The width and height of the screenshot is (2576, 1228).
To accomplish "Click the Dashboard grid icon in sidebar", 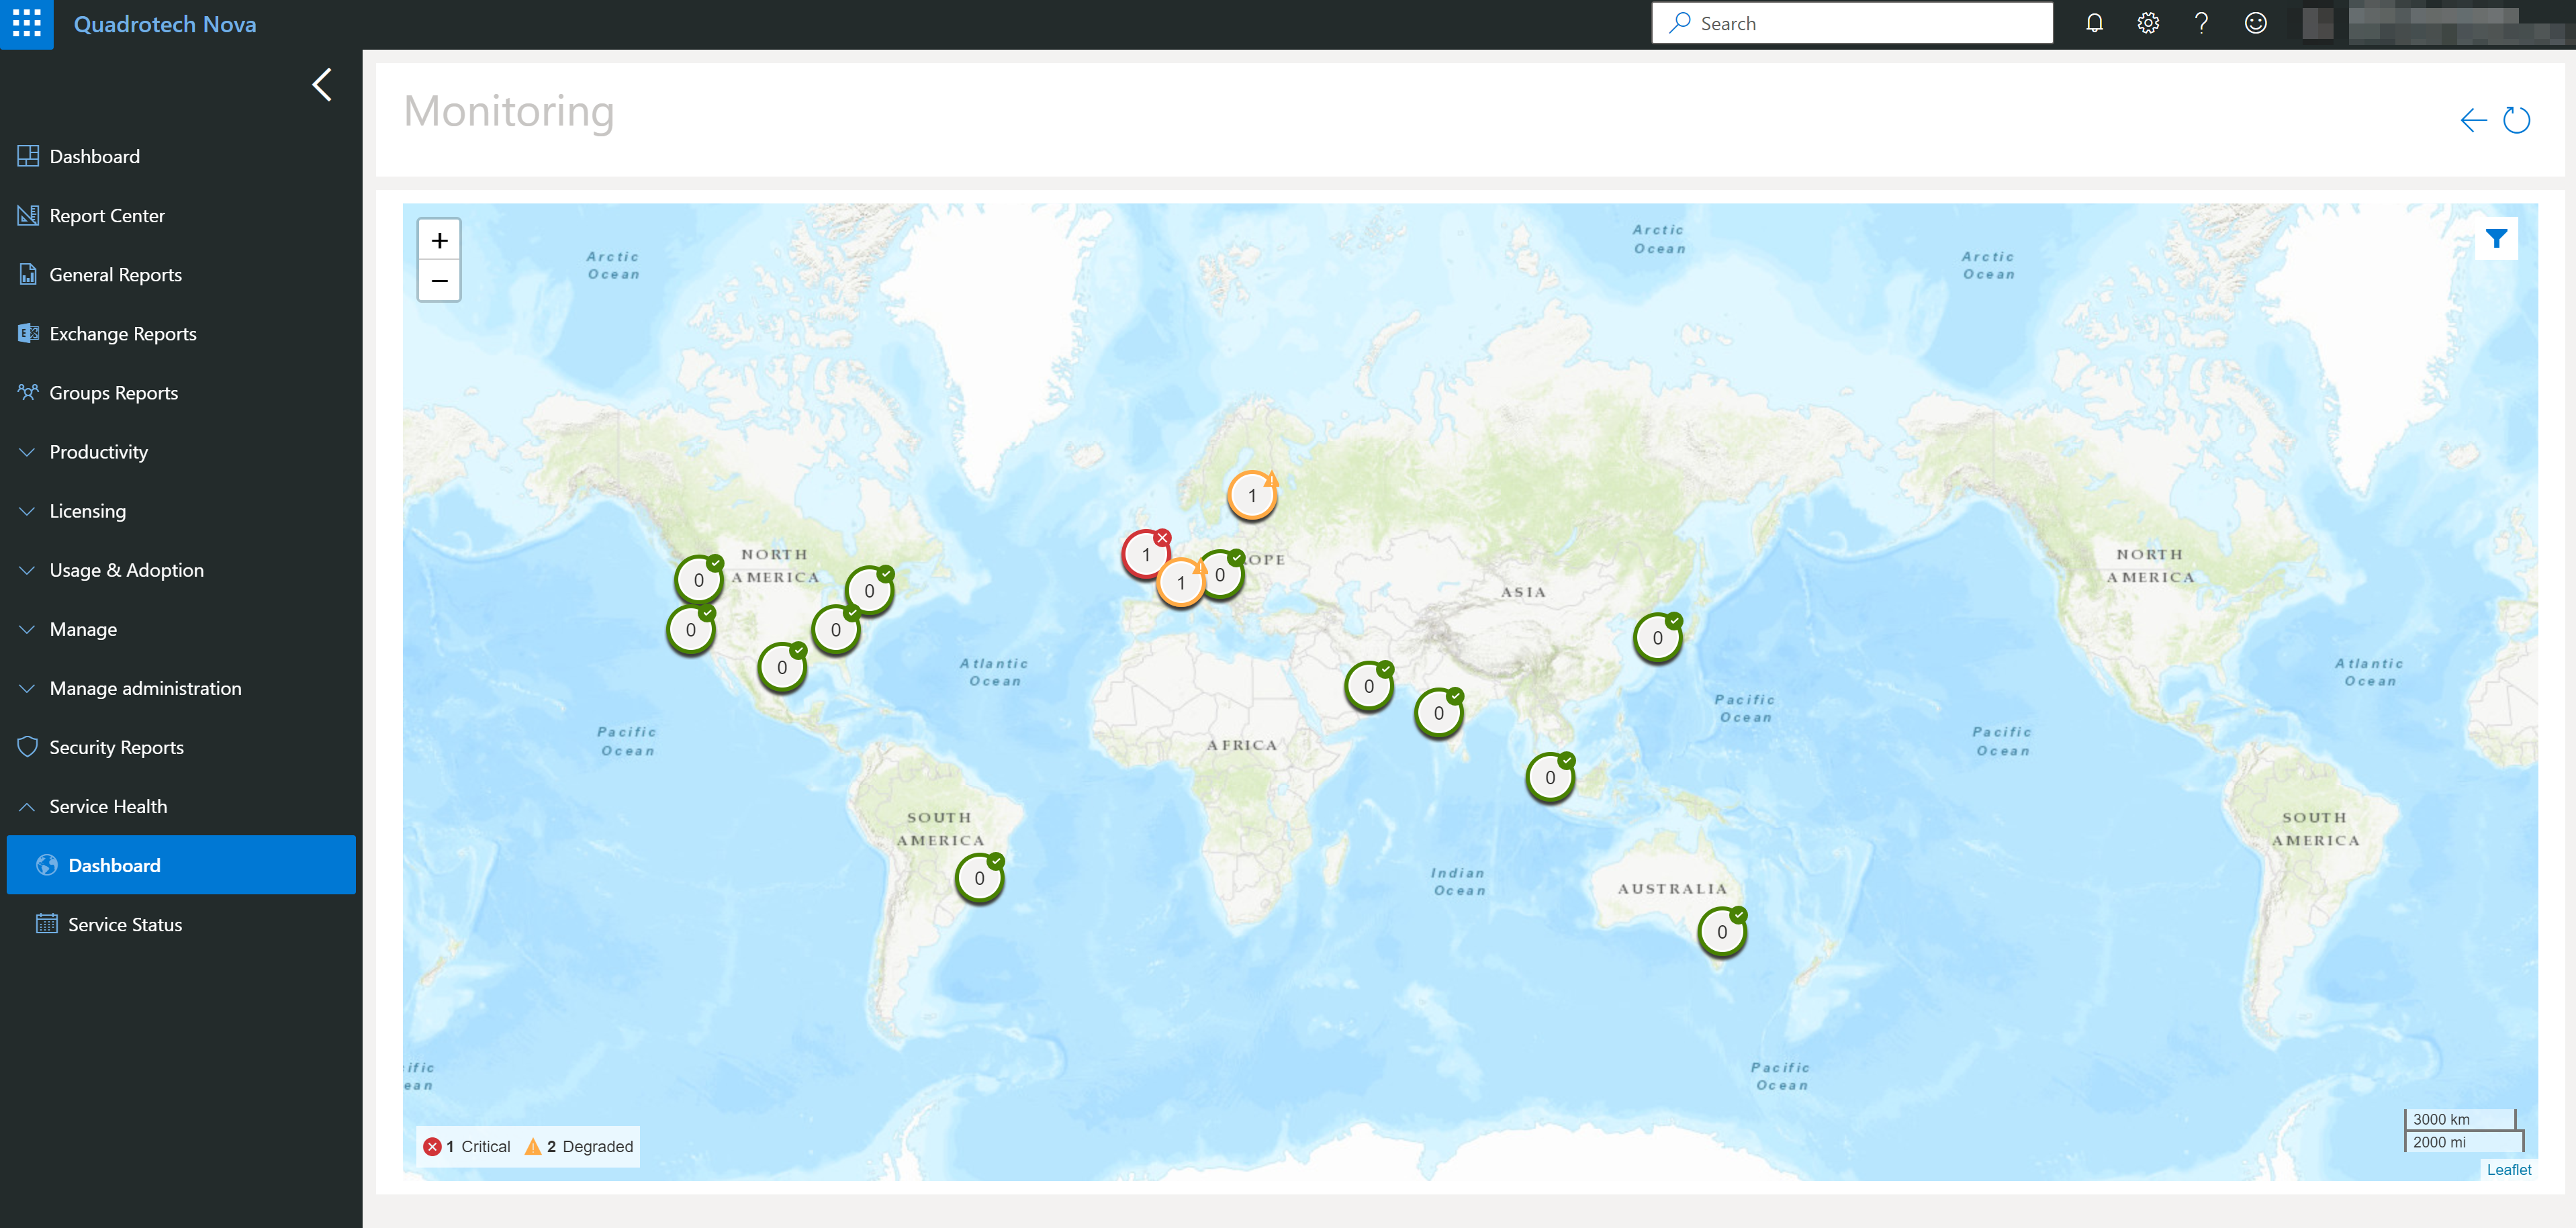I will [28, 156].
